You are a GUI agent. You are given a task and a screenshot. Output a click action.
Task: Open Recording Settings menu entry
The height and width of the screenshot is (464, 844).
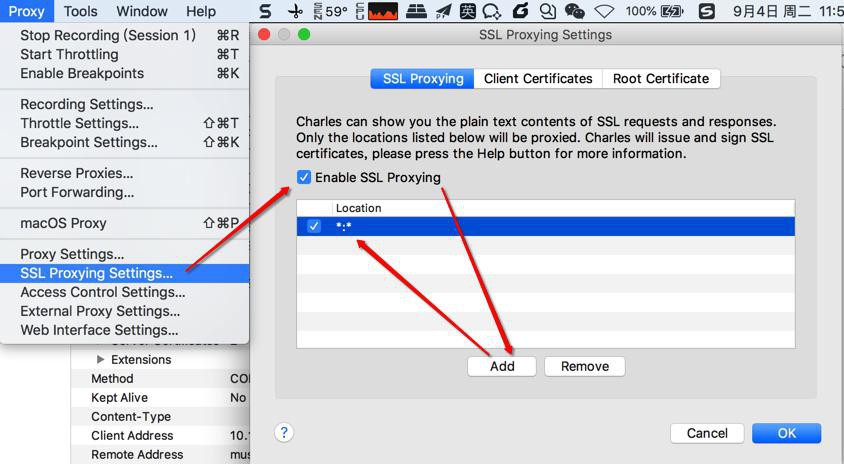click(x=124, y=104)
